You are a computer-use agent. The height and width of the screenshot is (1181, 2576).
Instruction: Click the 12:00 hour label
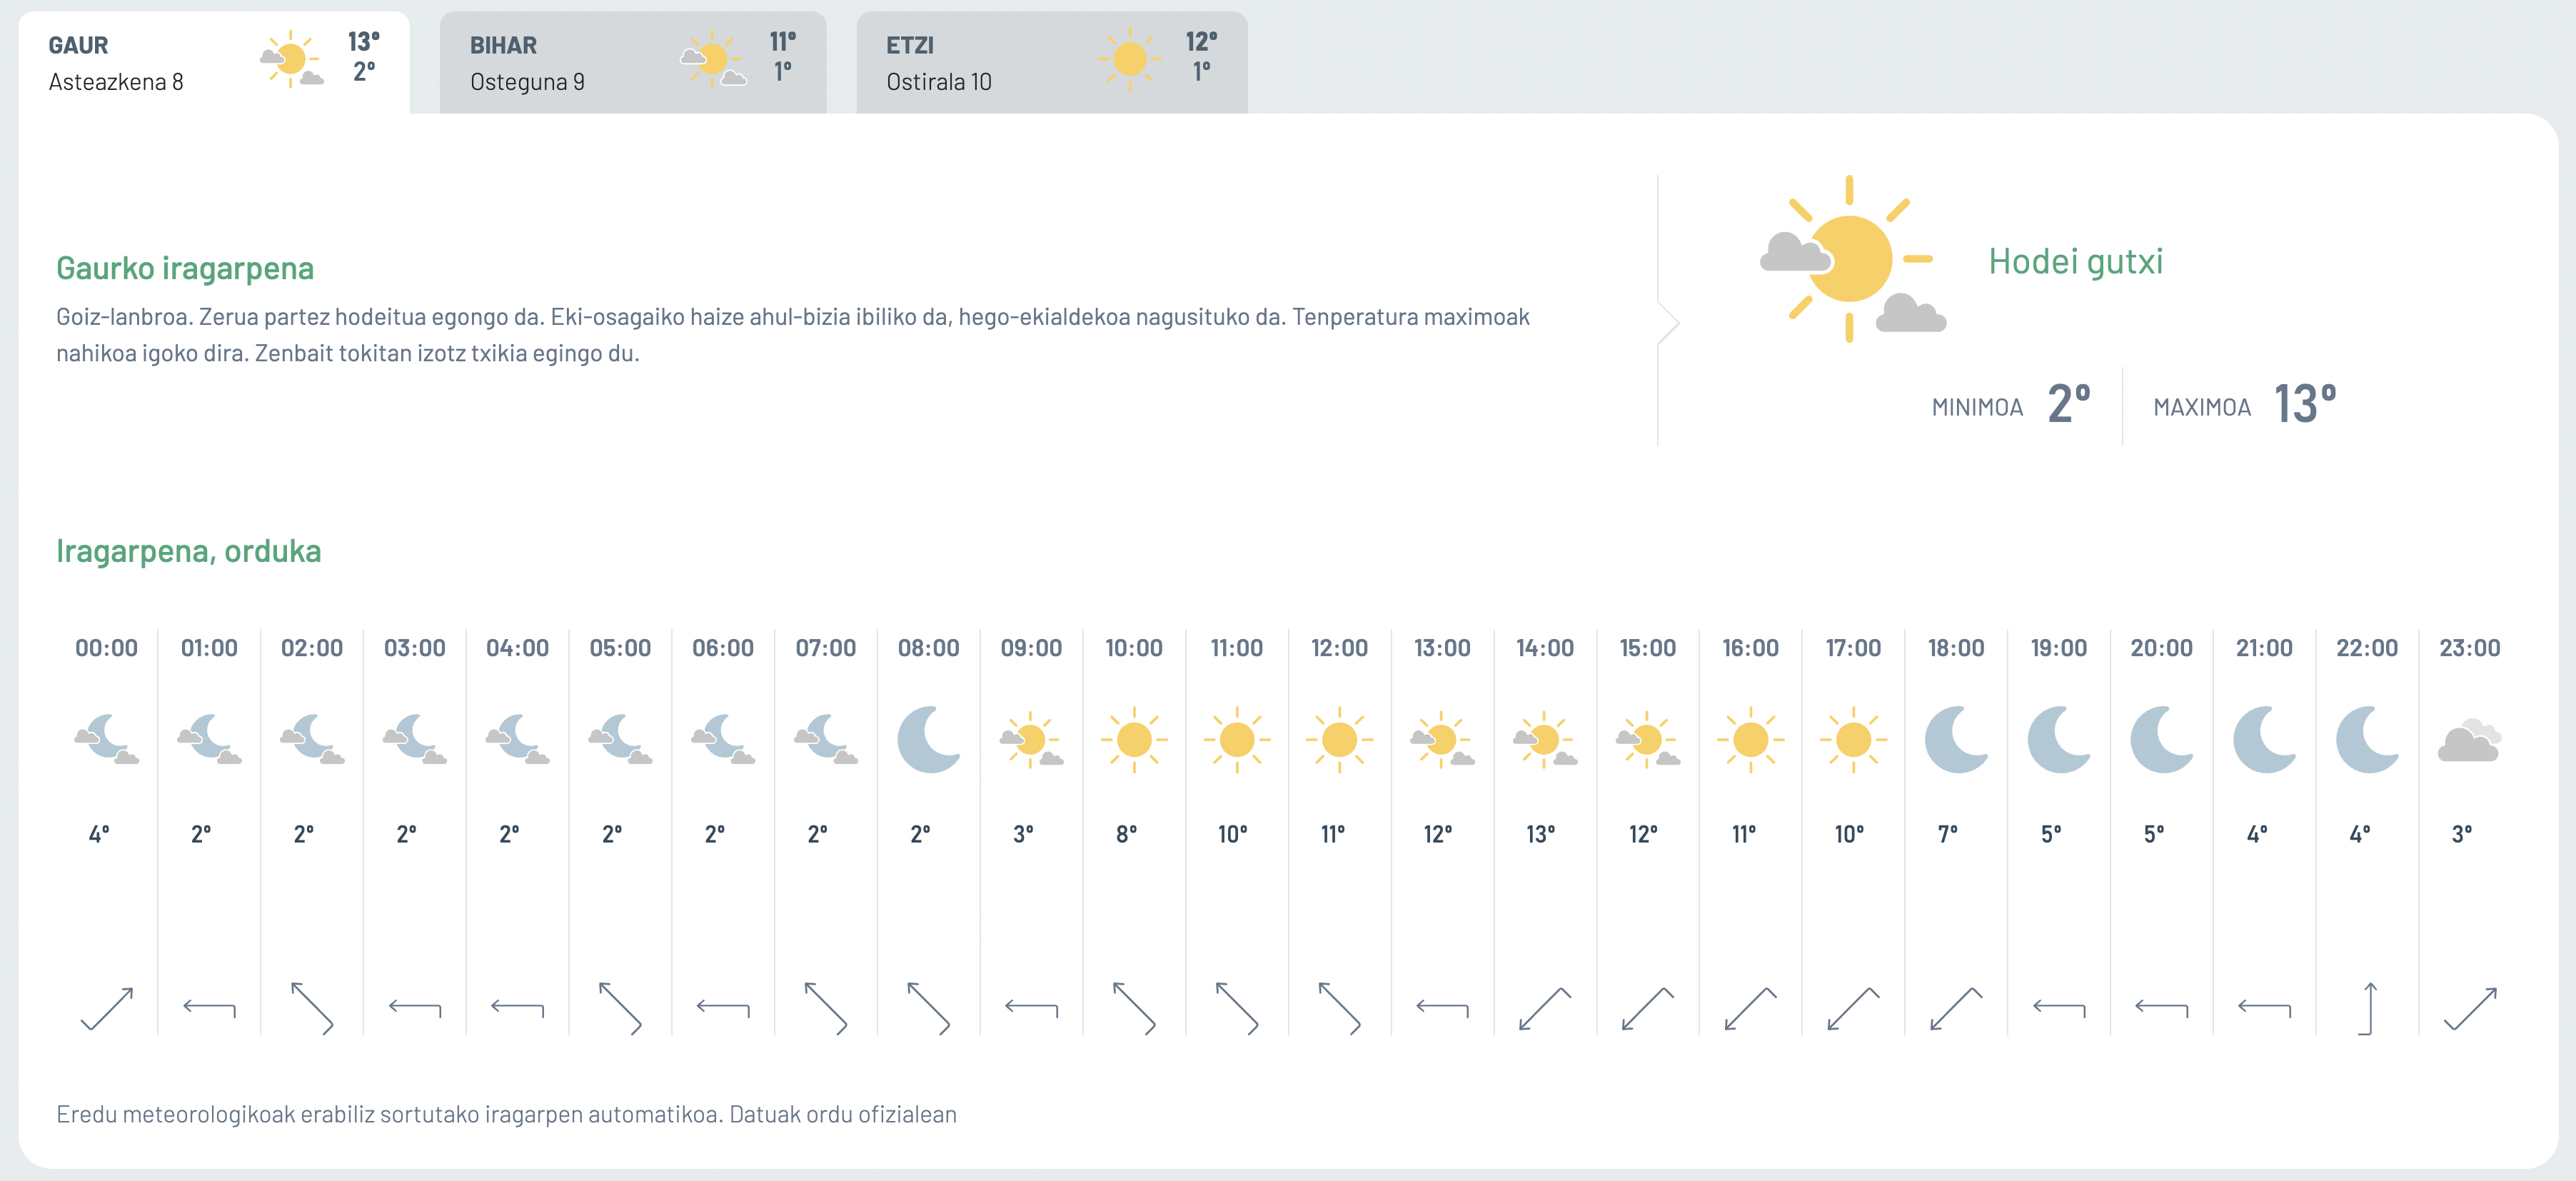(1339, 648)
